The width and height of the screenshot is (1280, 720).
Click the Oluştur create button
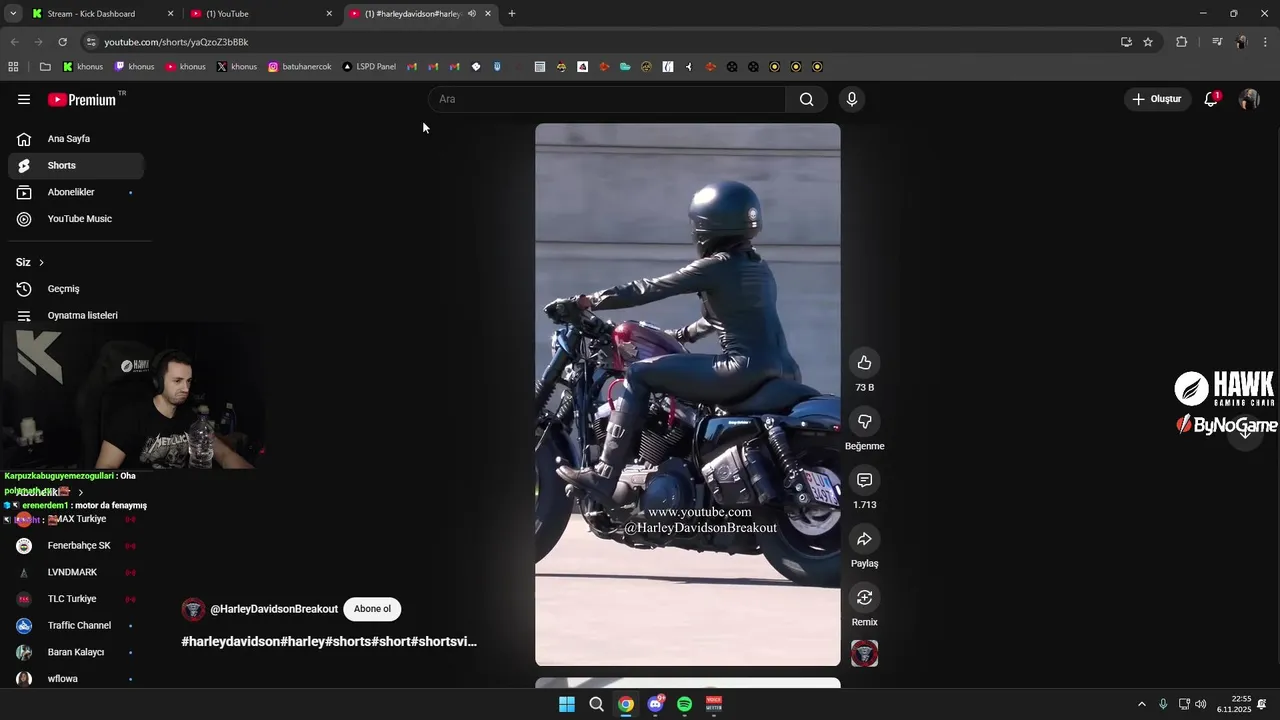click(x=1156, y=99)
